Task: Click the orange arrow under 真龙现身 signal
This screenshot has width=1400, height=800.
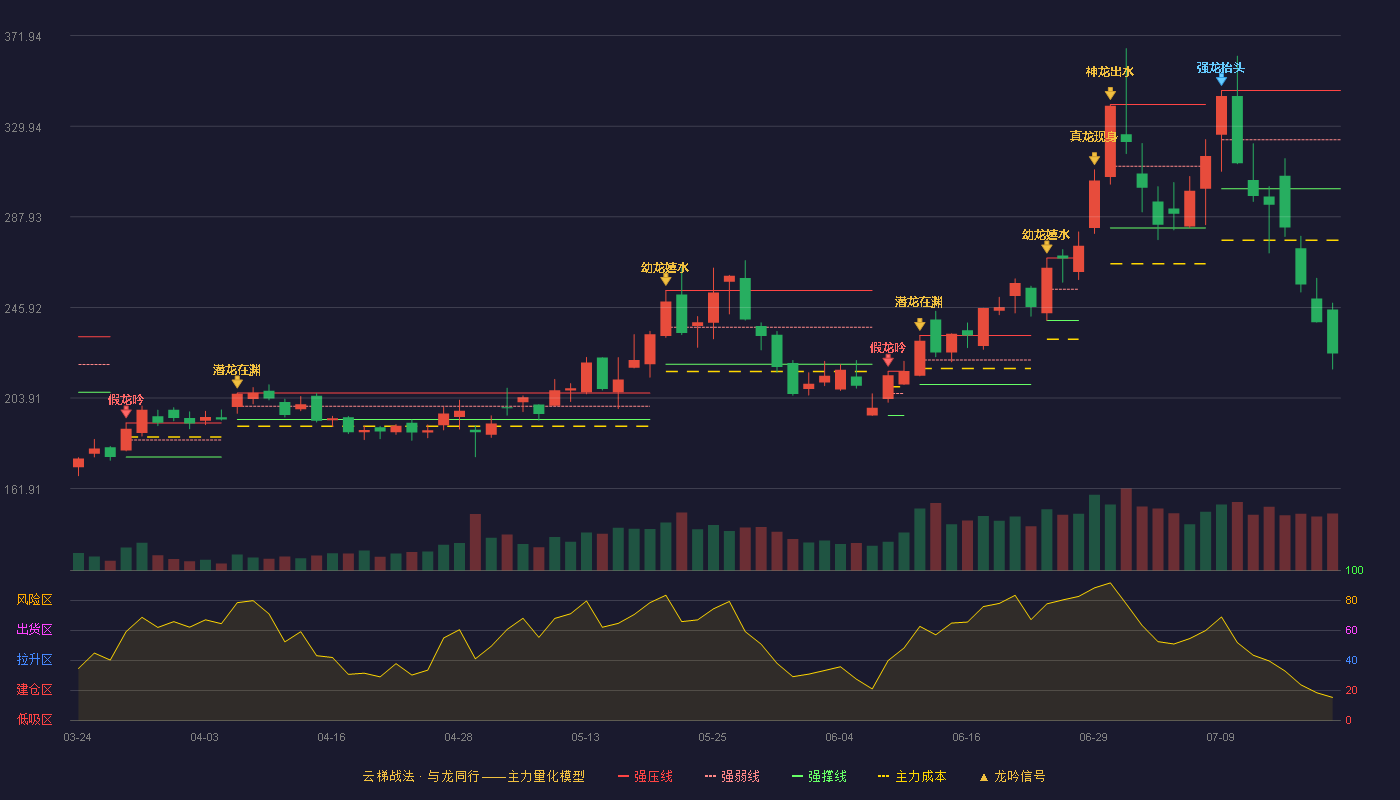Action: (1094, 158)
